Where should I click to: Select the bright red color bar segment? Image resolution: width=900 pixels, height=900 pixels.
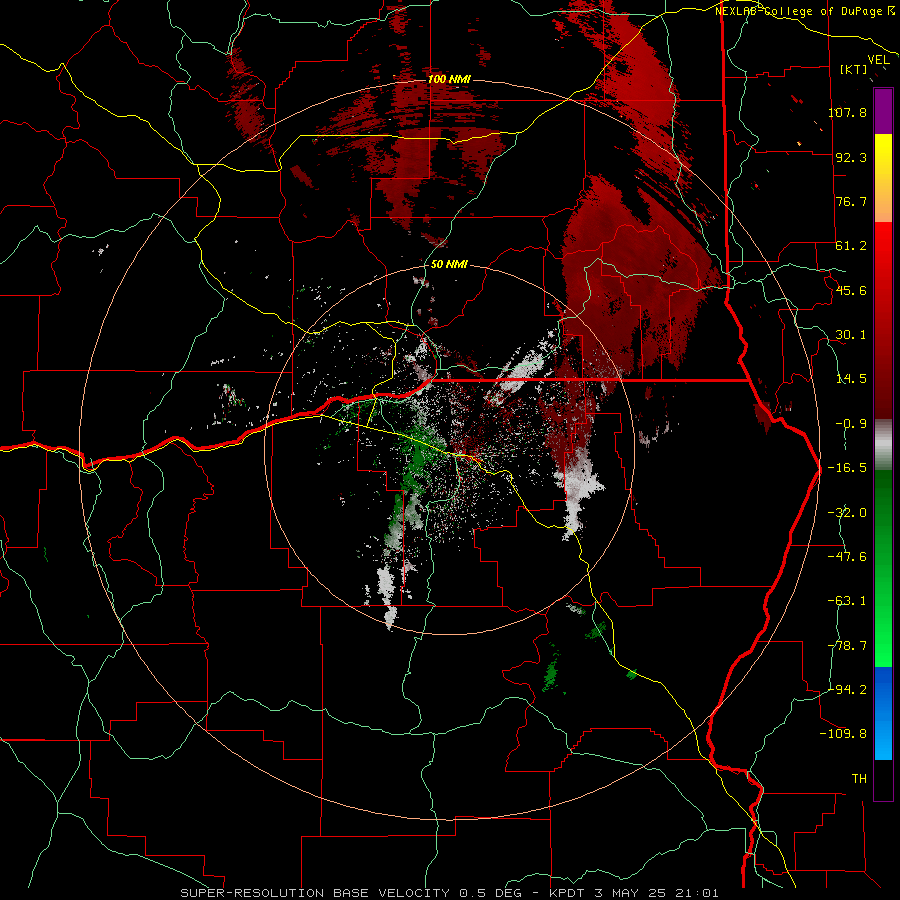(883, 320)
